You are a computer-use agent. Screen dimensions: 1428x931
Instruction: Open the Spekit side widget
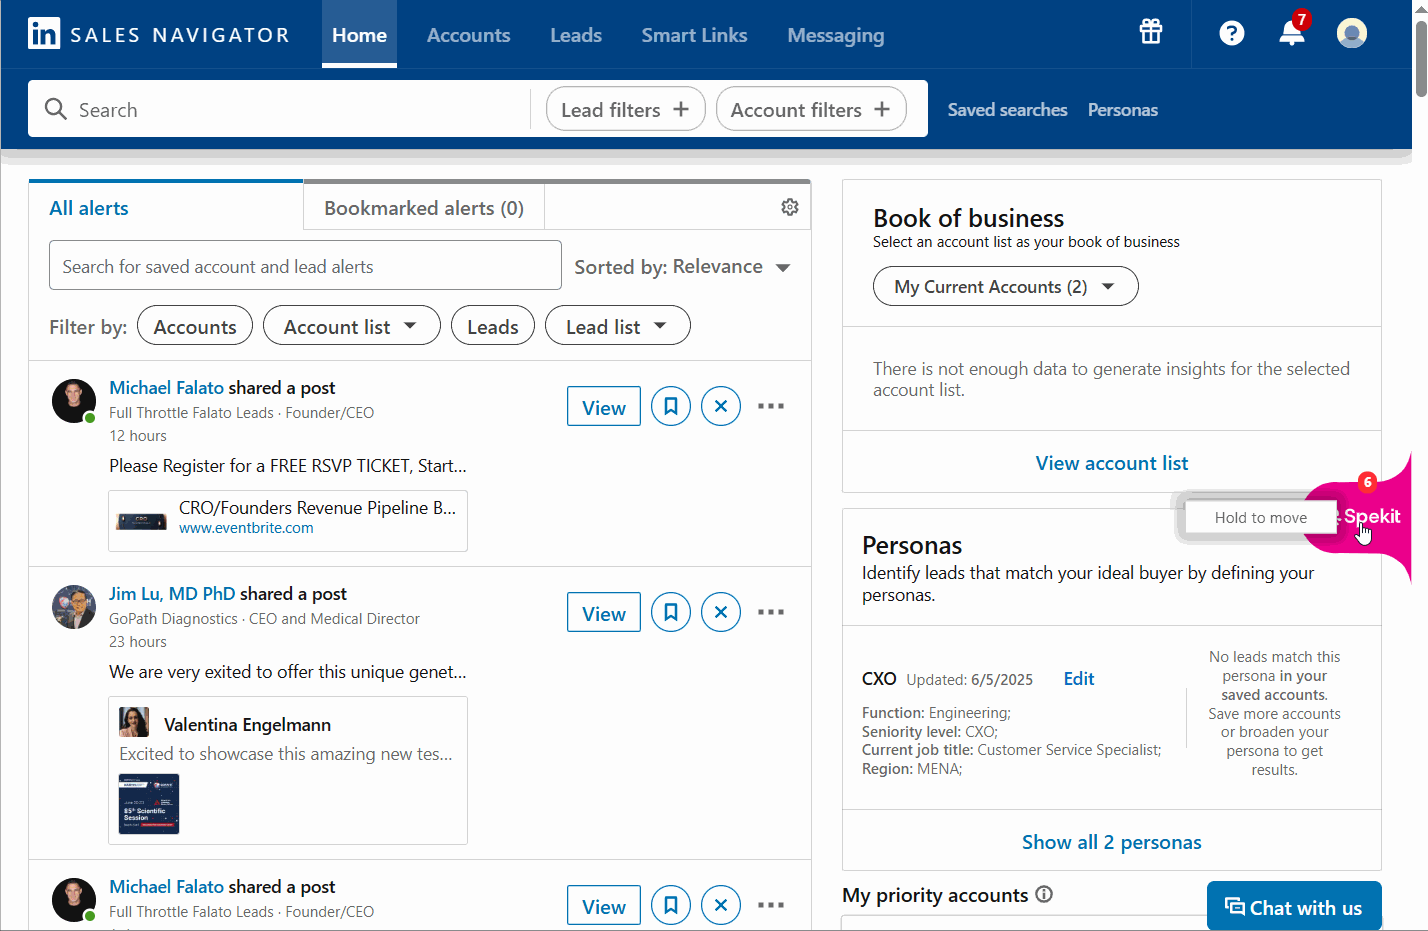(1371, 516)
